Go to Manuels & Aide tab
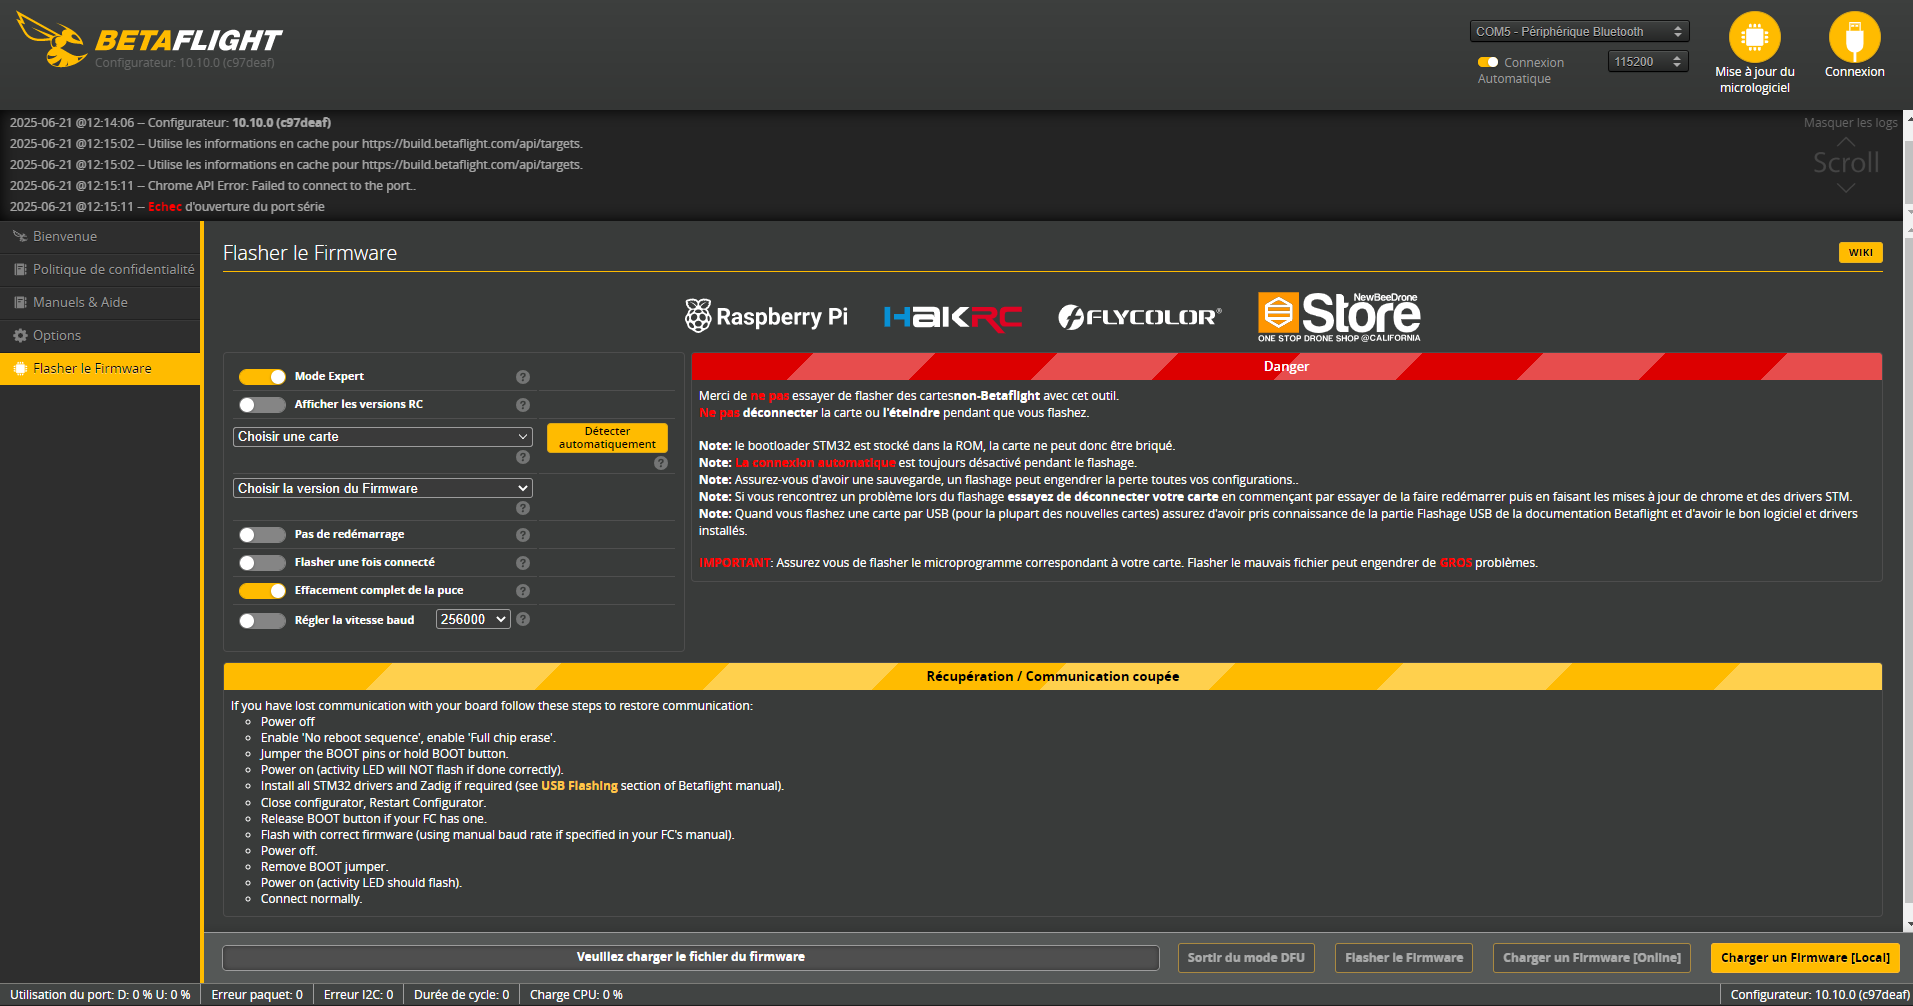Screen dimensions: 1913x1006 80,303
